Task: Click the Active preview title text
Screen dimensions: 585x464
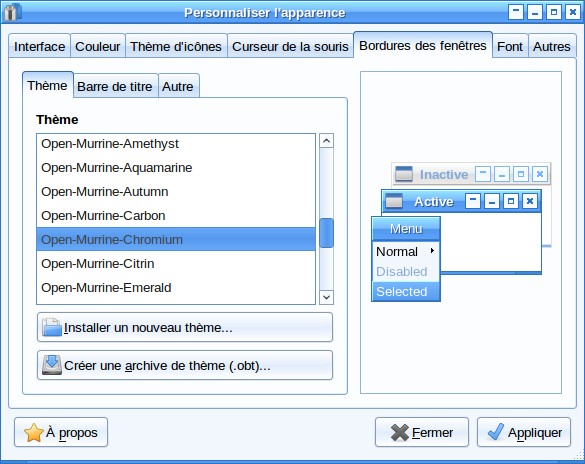Action: pyautogui.click(x=434, y=201)
